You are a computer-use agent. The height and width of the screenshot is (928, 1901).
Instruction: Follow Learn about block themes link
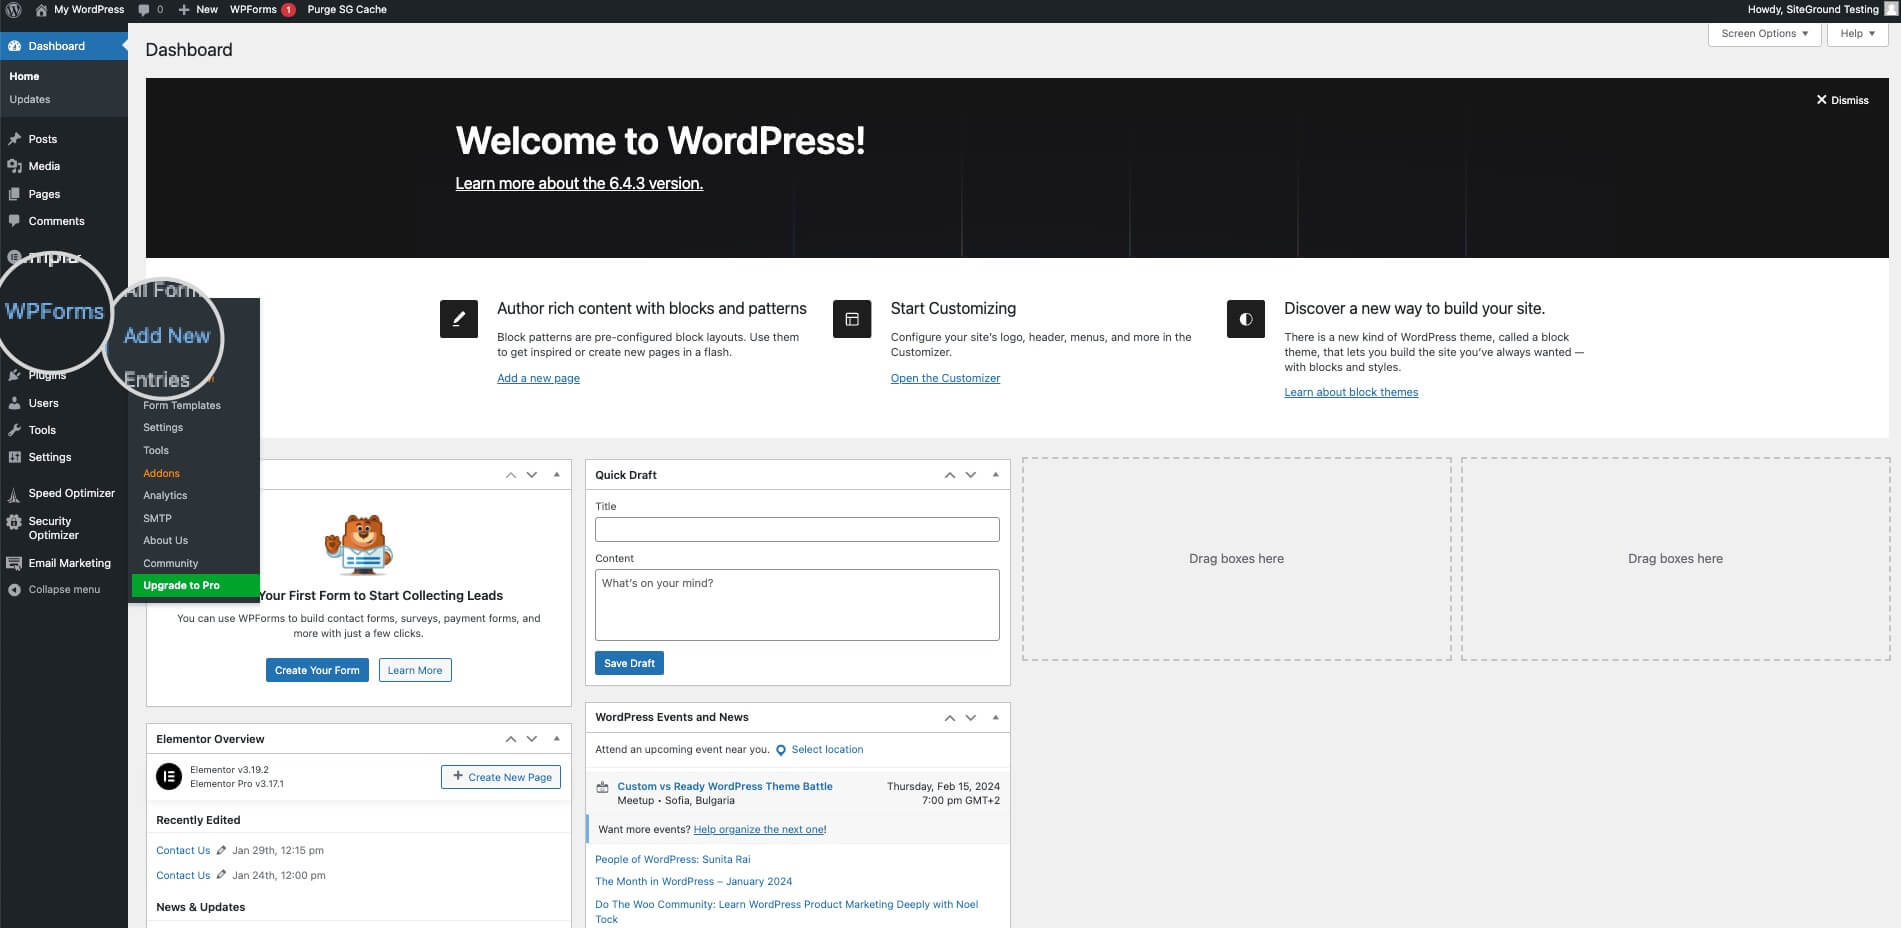pyautogui.click(x=1351, y=392)
